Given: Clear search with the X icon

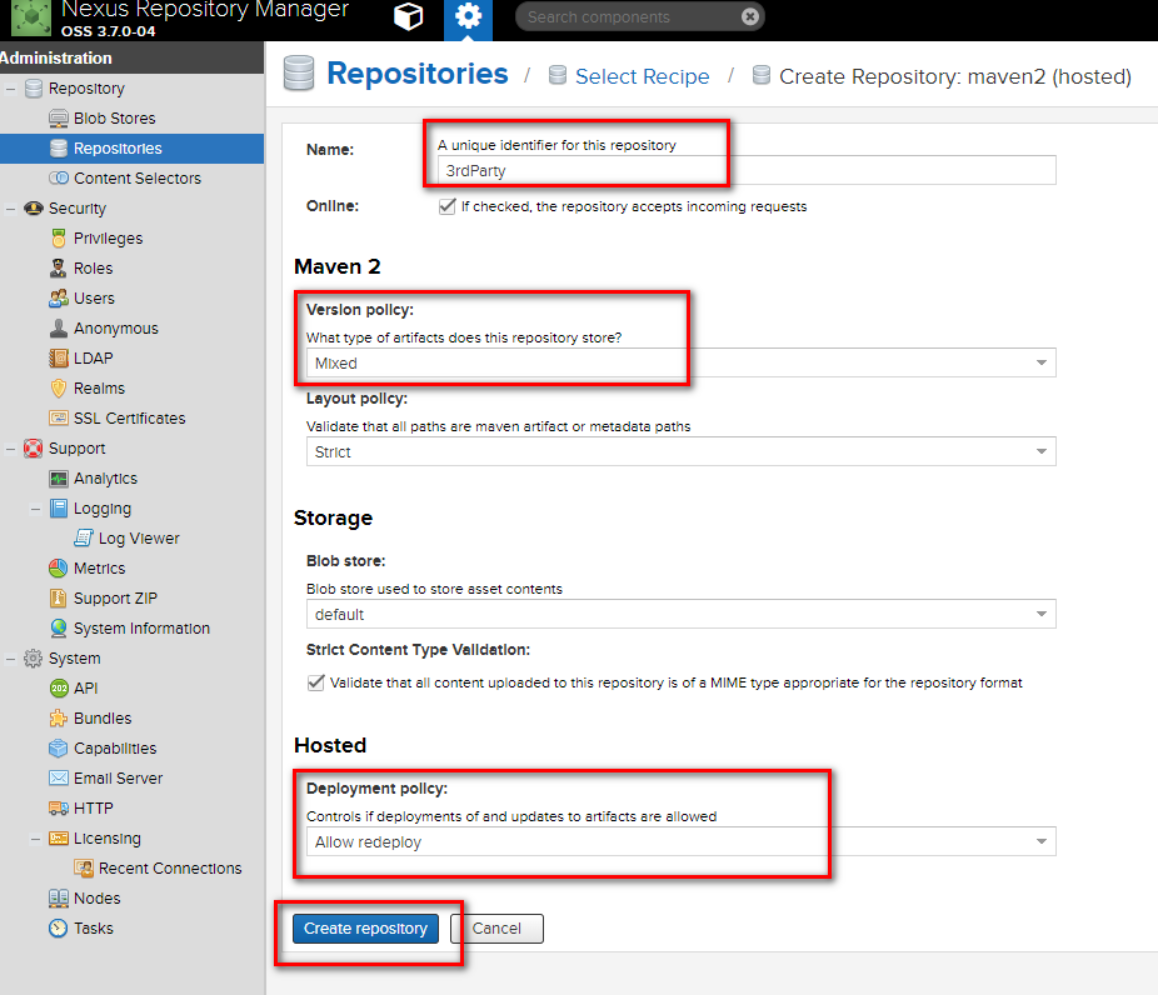Looking at the screenshot, I should pos(750,17).
